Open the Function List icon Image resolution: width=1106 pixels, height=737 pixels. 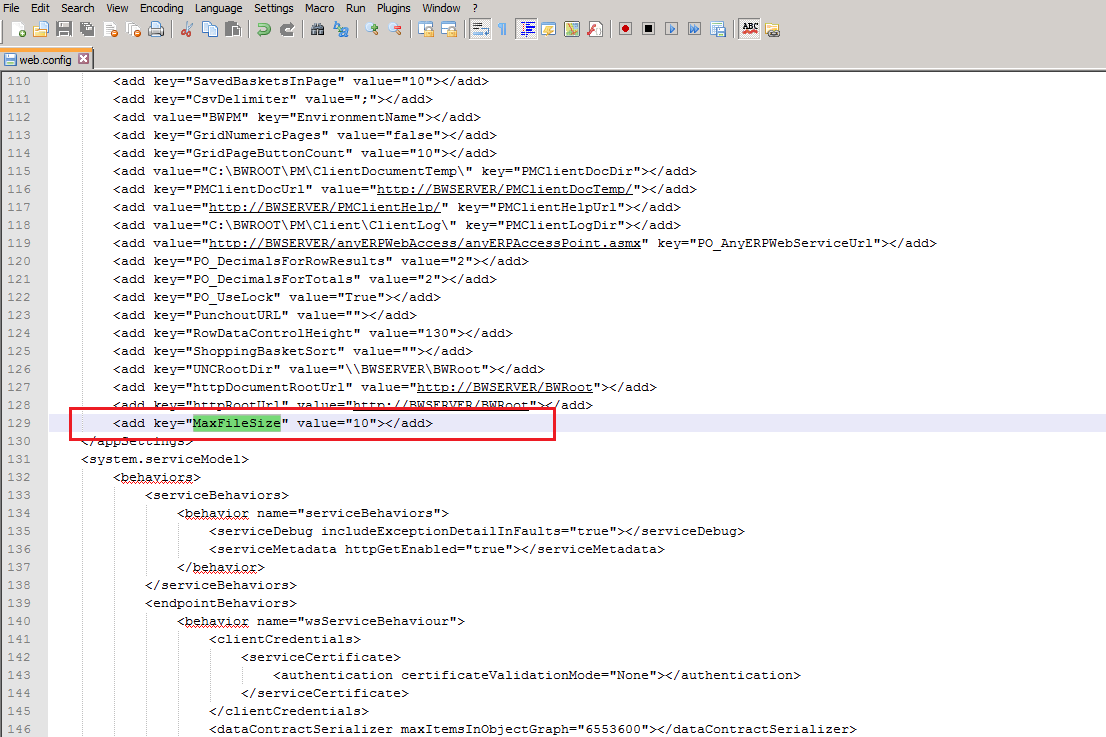pyautogui.click(x=595, y=30)
